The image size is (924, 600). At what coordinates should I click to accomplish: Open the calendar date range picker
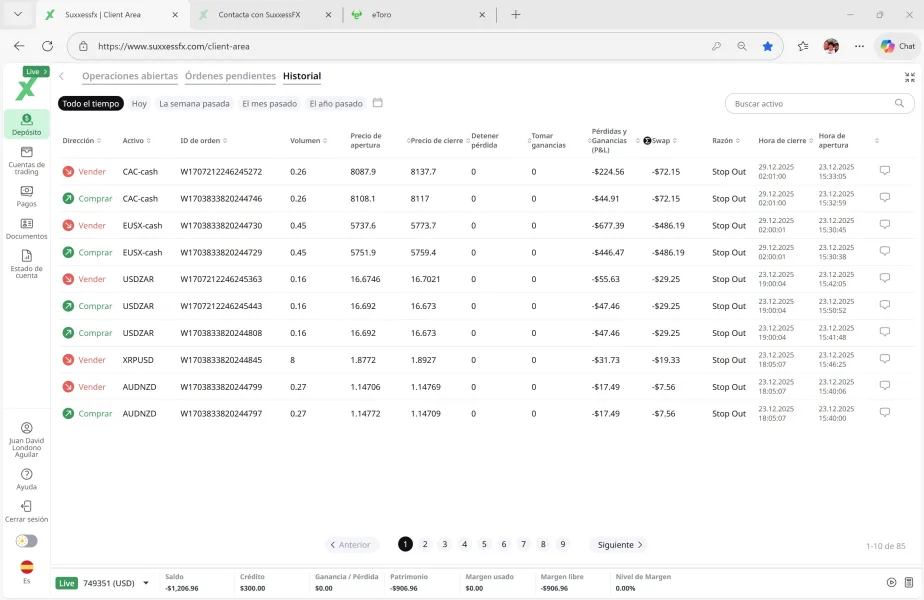tap(378, 103)
